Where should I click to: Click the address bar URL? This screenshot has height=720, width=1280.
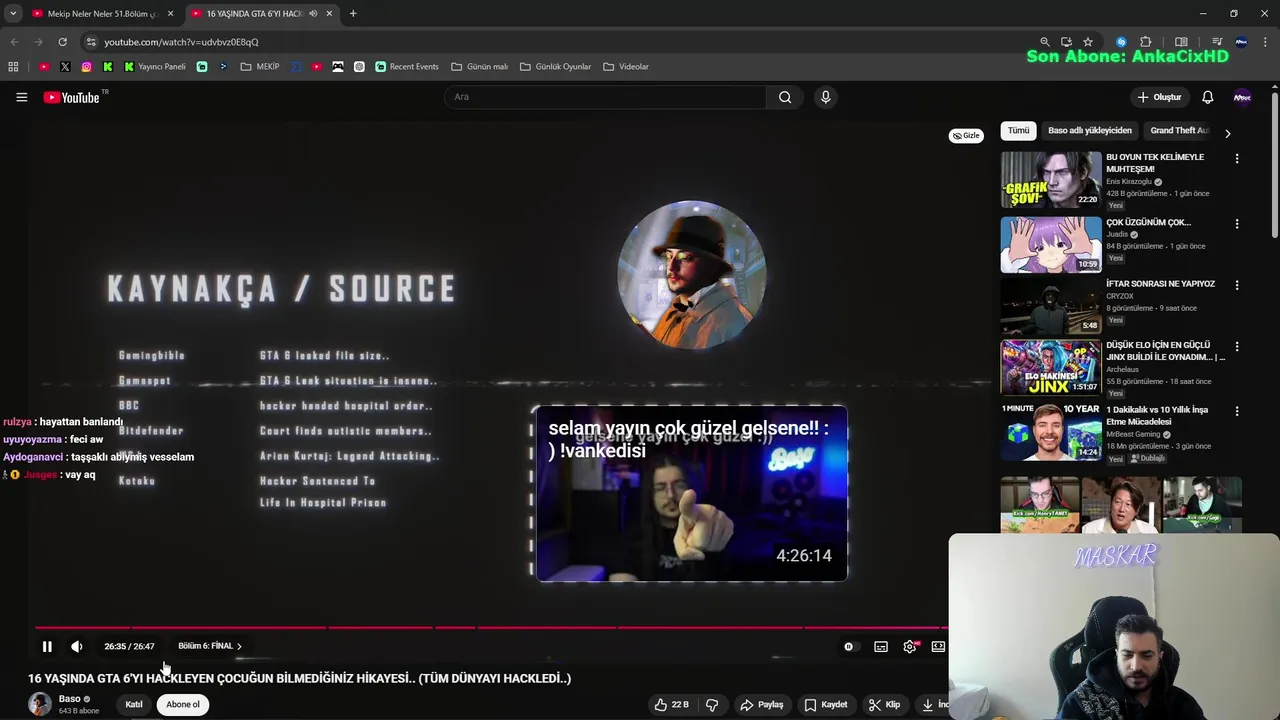coord(181,42)
